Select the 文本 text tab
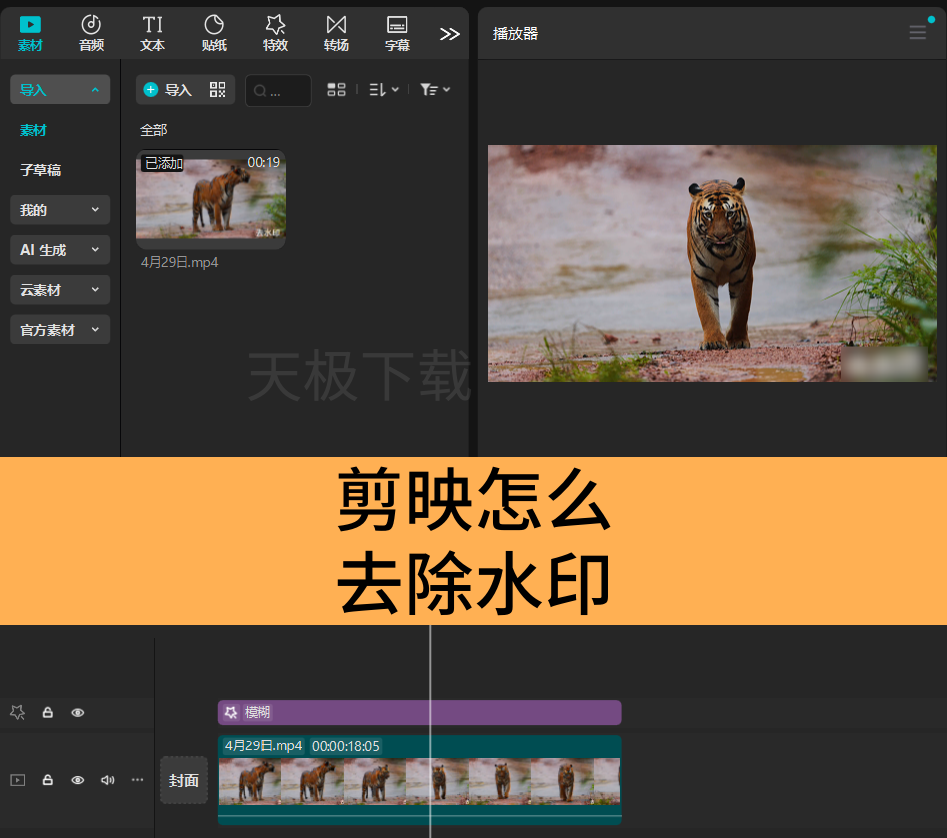This screenshot has height=838, width=947. coord(152,33)
